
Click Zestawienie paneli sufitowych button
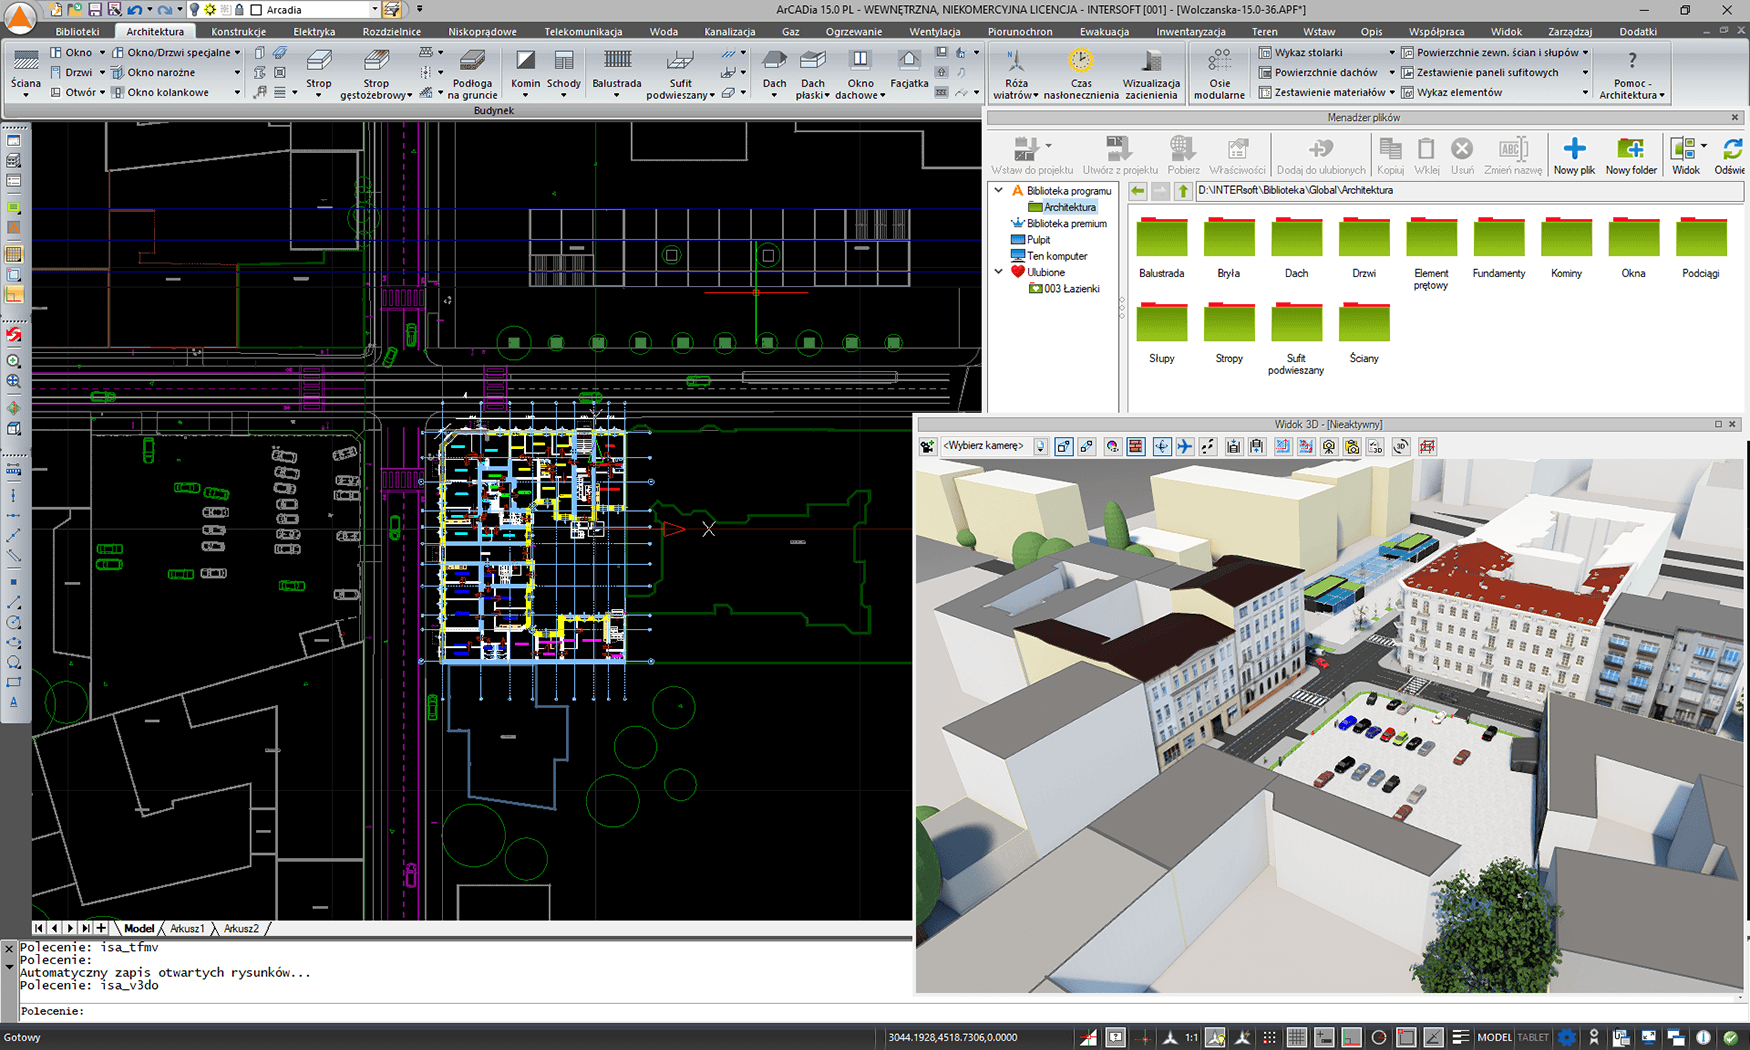click(1480, 73)
